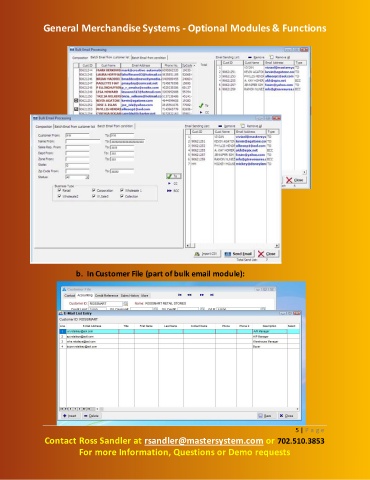The width and height of the screenshot is (370, 480).
Task: Open the Credit Reference tab
Action: [107, 295]
